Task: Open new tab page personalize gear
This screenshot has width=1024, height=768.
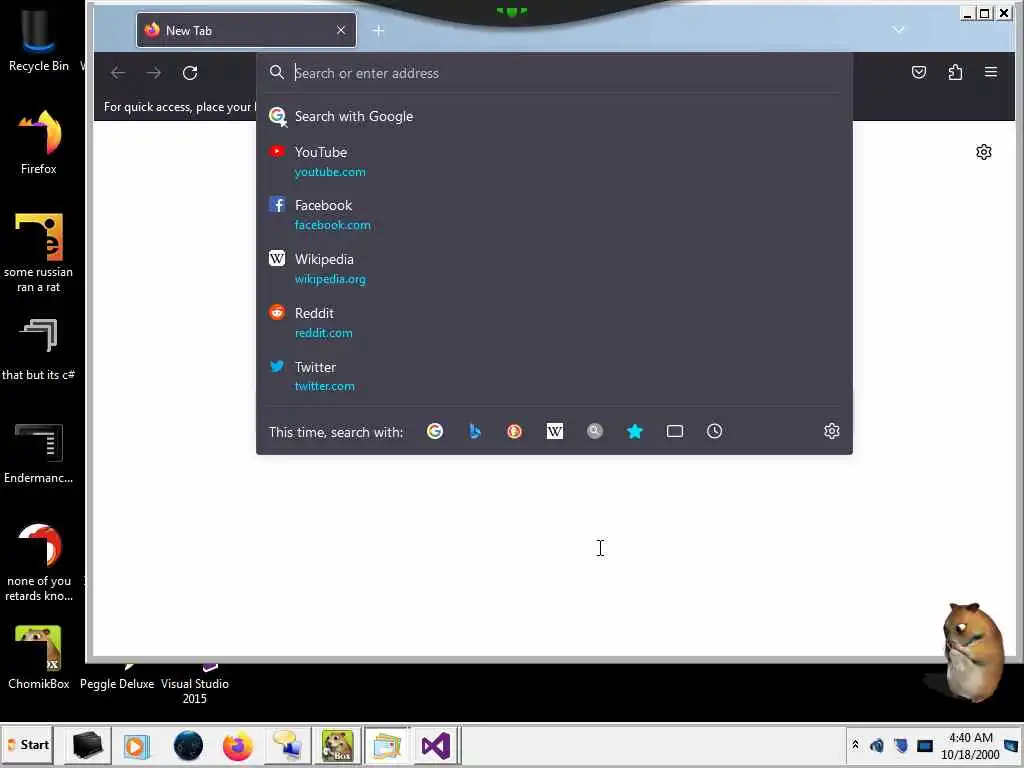Action: (984, 152)
